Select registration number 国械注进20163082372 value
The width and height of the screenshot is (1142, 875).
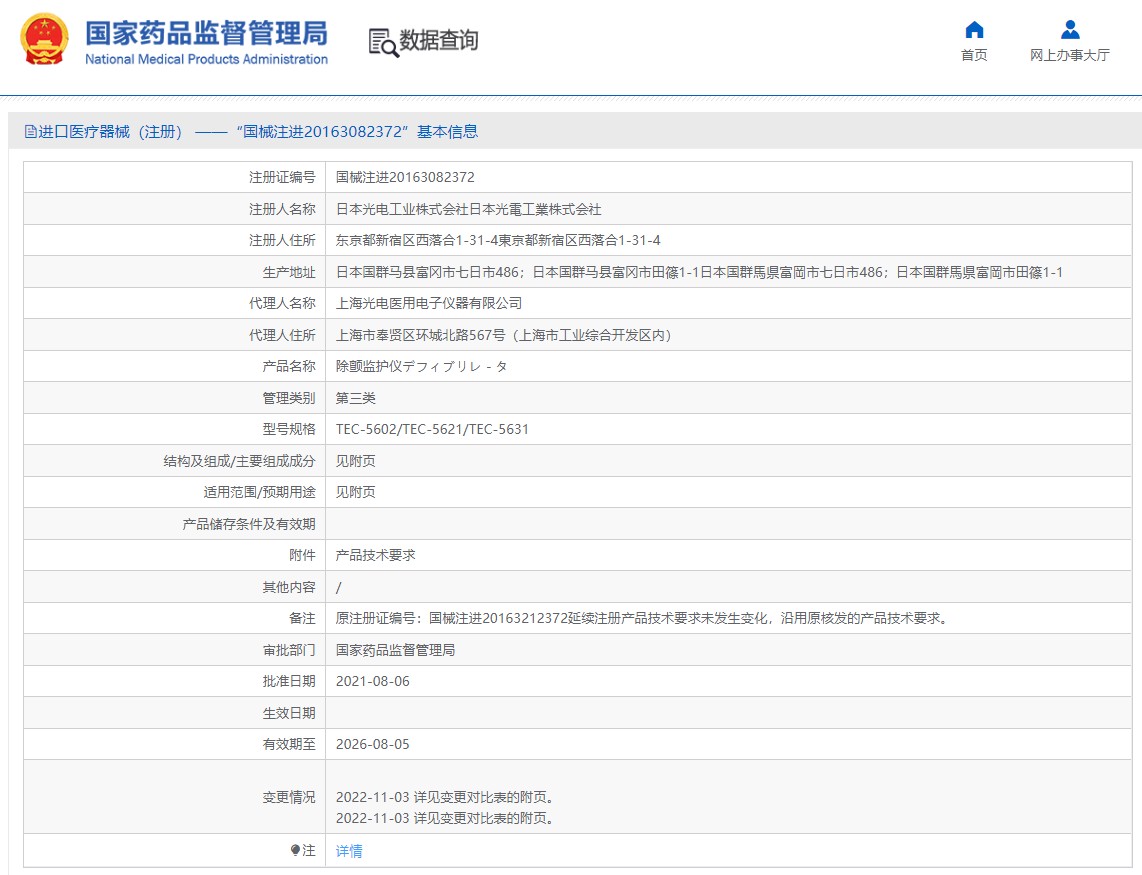point(405,177)
